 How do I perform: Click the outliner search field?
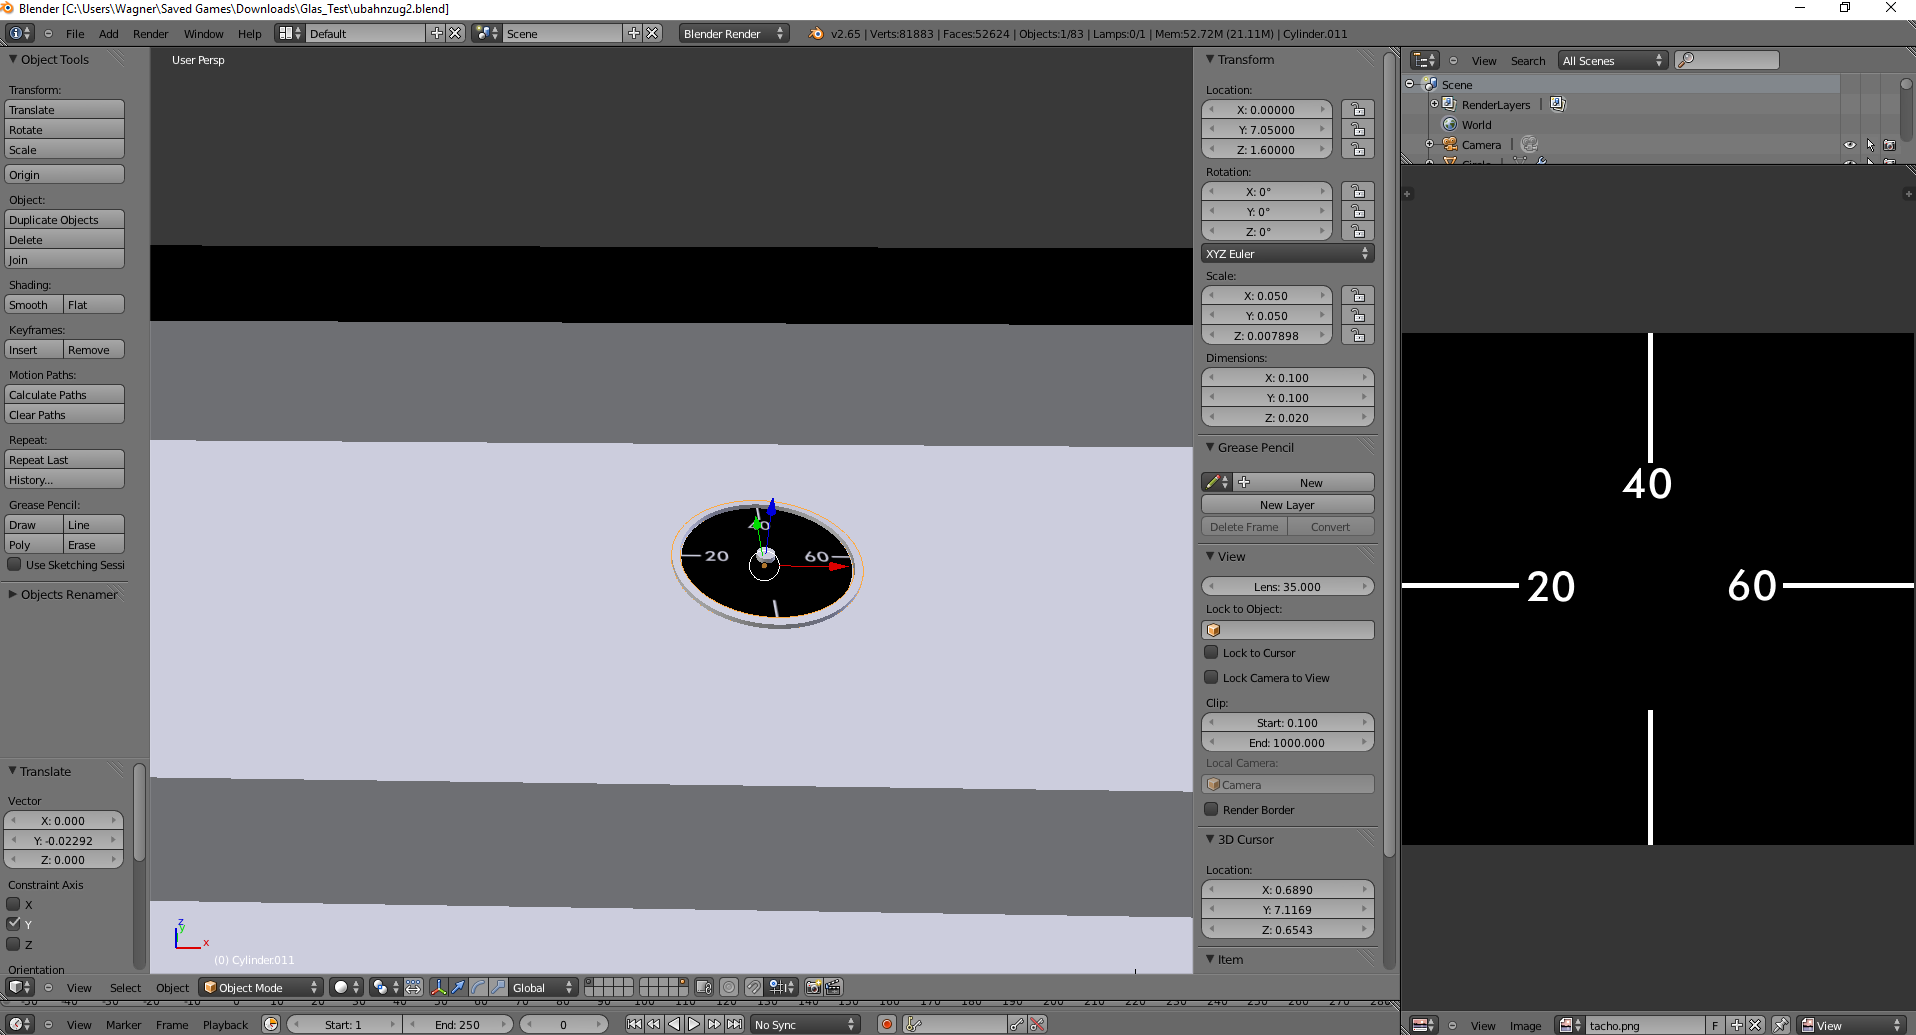1728,60
